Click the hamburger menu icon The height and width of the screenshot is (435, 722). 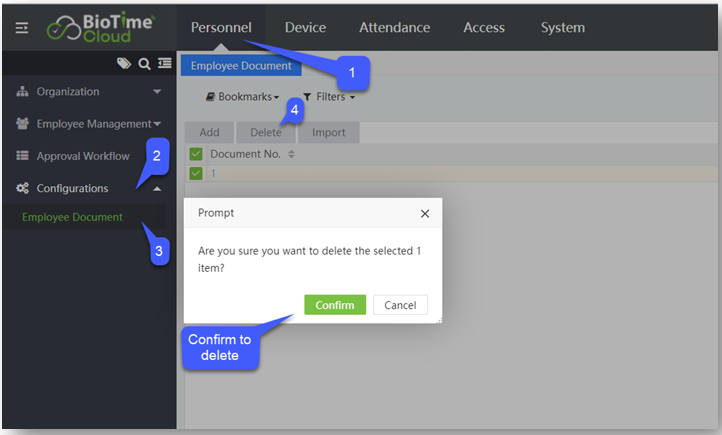pos(22,28)
